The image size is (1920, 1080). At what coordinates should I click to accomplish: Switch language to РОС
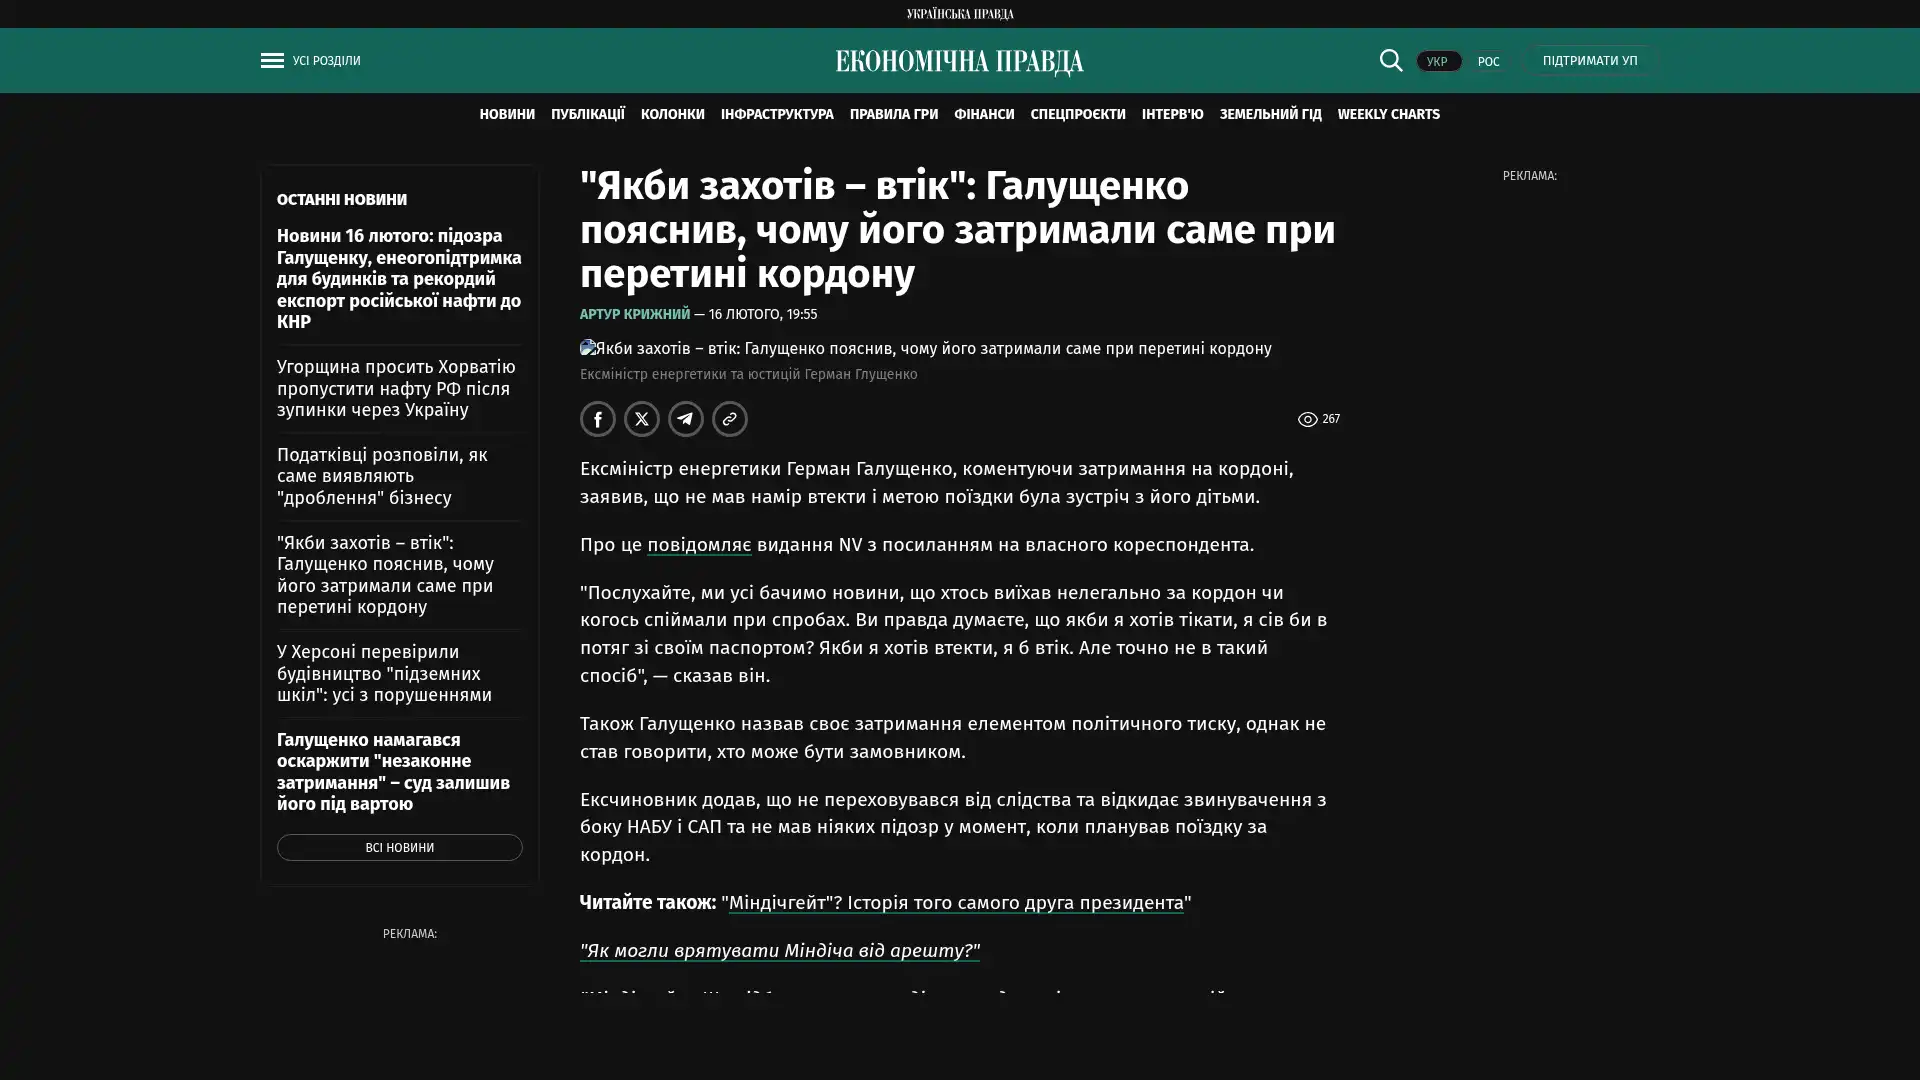1488,62
